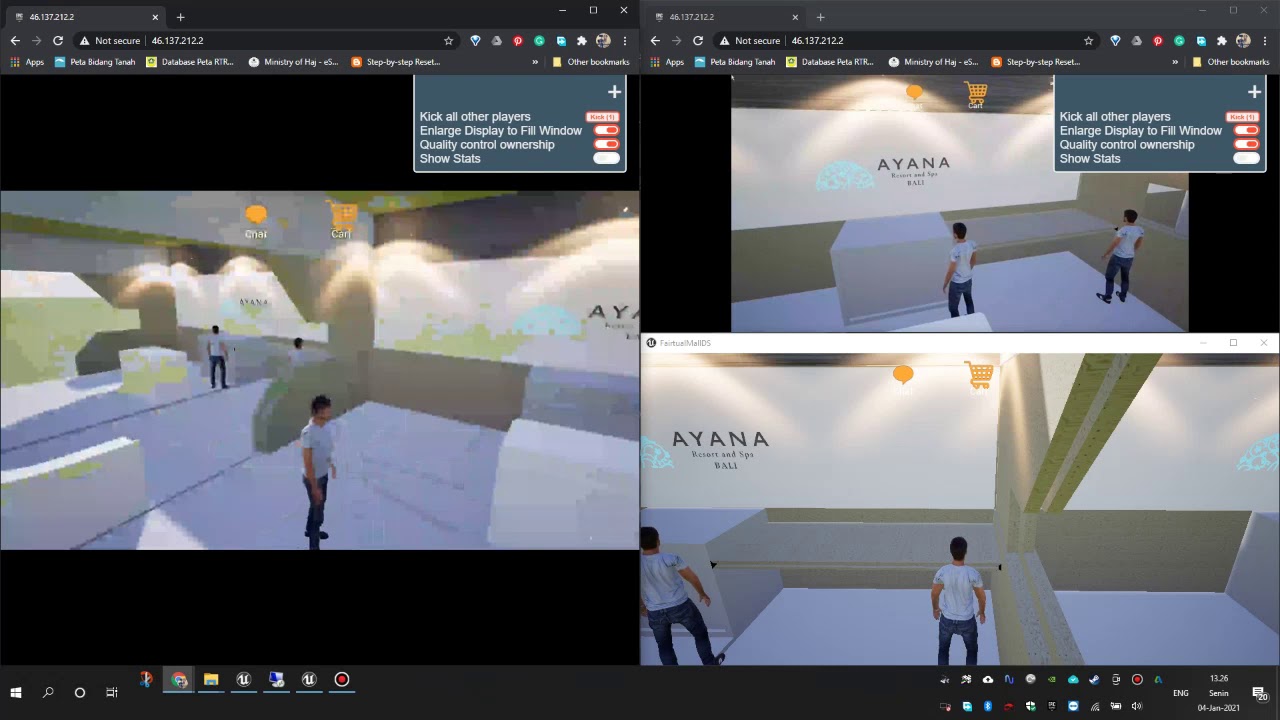Open Other bookmarks folder in right browser
Image resolution: width=1280 pixels, height=720 pixels.
1231,62
